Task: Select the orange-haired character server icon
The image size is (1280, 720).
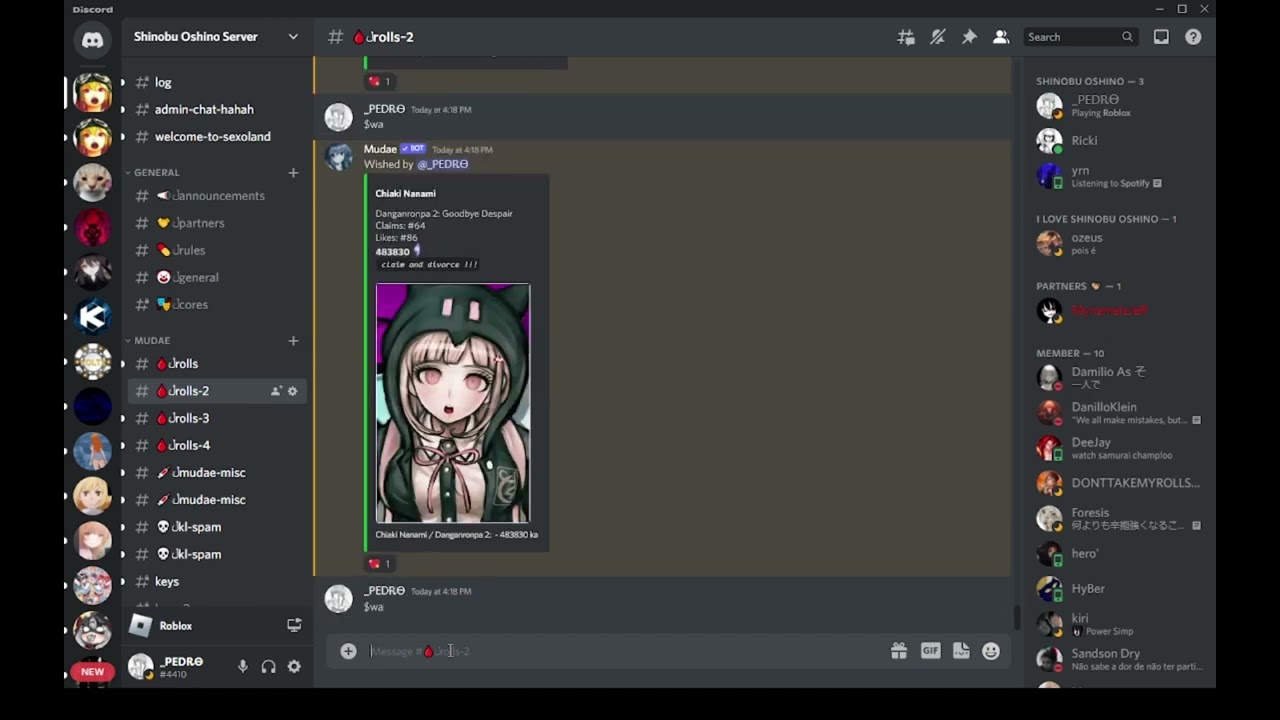Action: coord(92,451)
